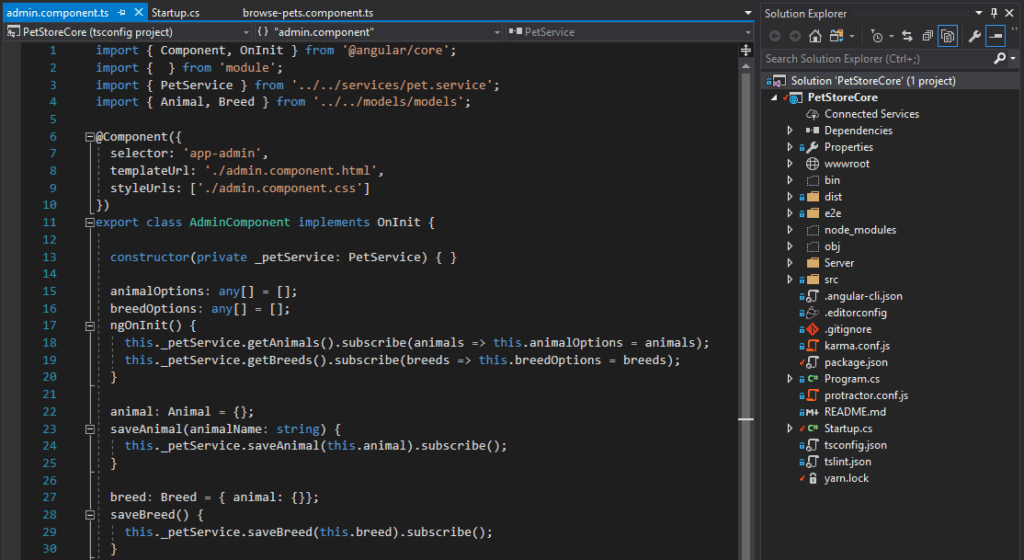Pin the Solution Explorer panel with auto-hide pushpin

tap(993, 13)
